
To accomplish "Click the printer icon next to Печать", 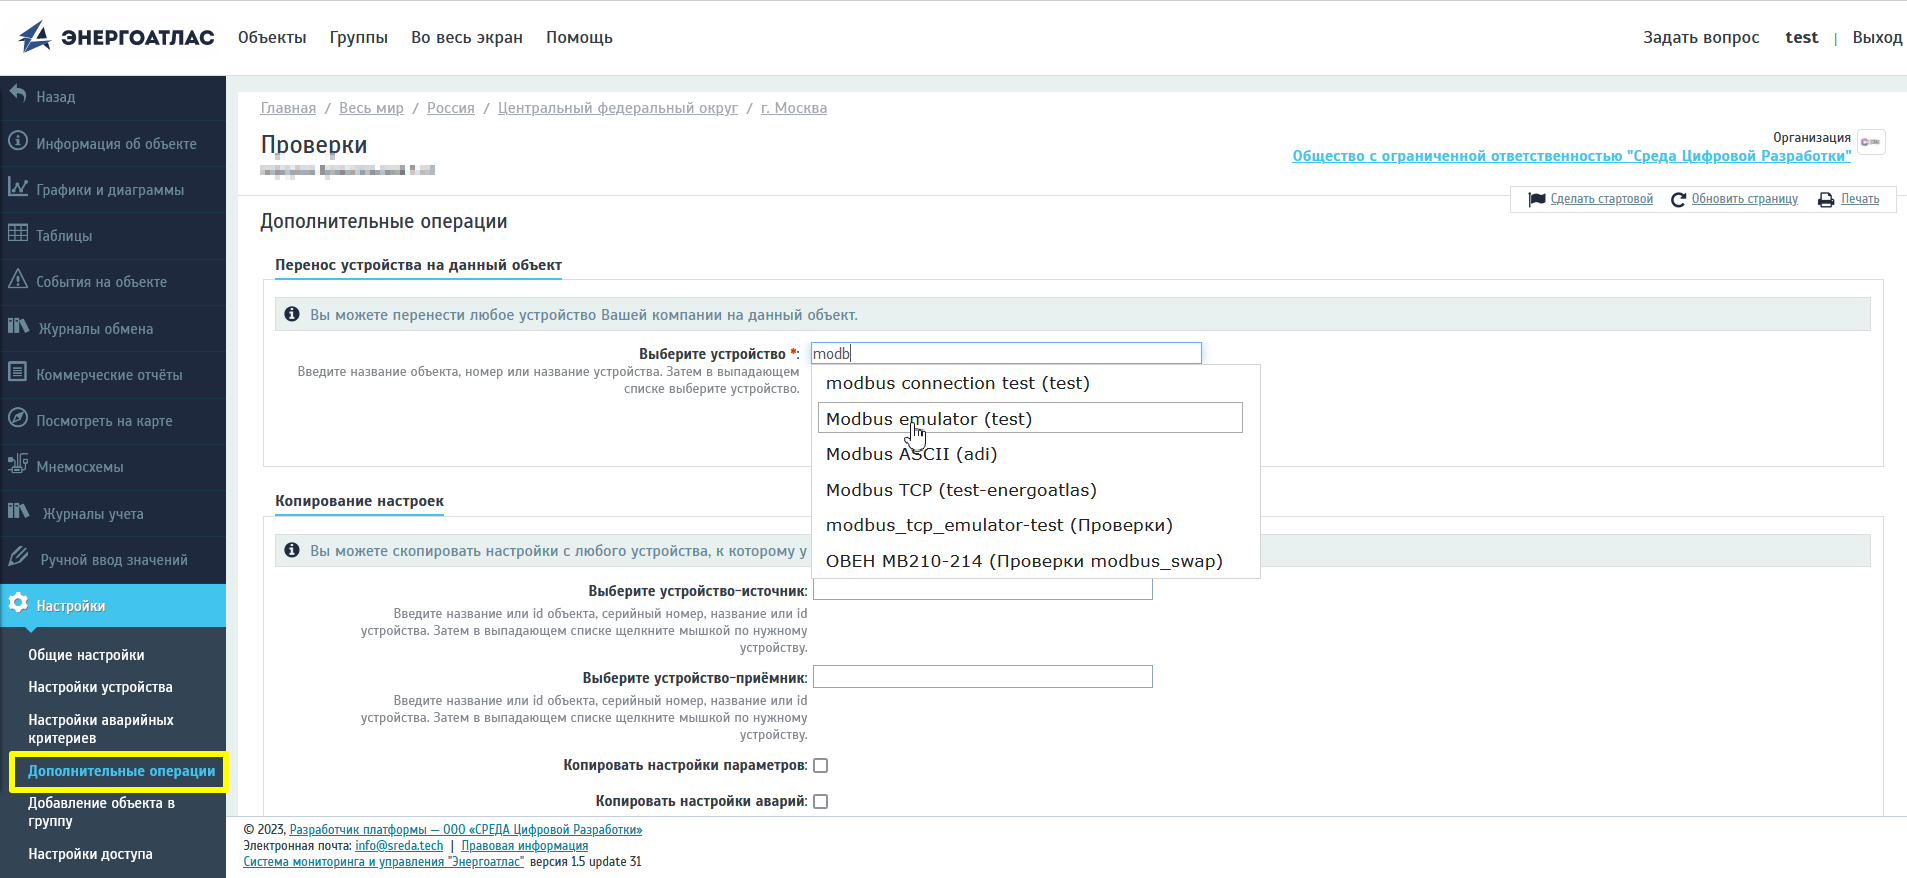I will click(x=1825, y=200).
